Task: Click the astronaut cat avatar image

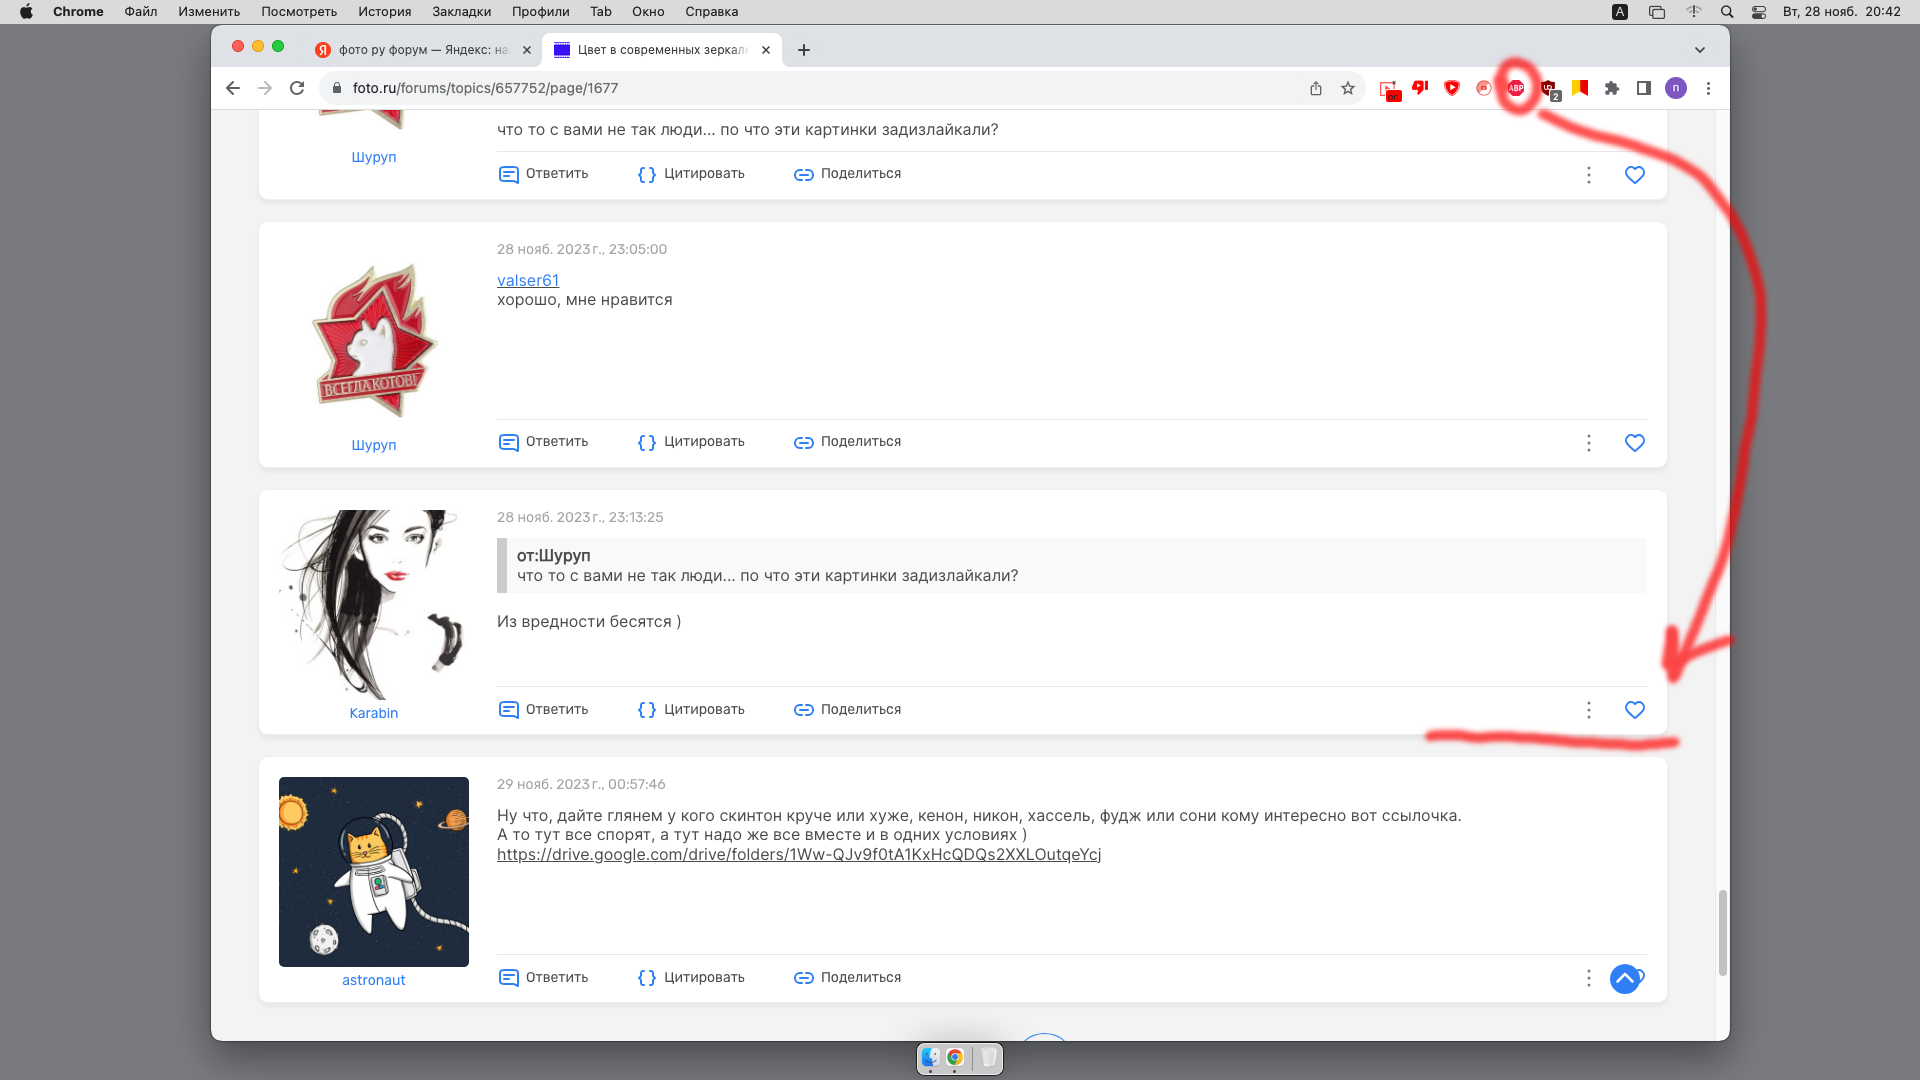Action: click(373, 871)
